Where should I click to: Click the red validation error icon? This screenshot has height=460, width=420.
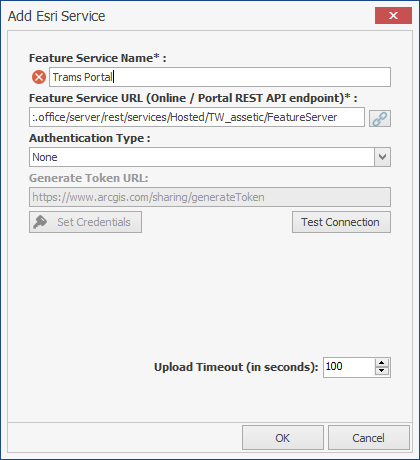pos(39,77)
